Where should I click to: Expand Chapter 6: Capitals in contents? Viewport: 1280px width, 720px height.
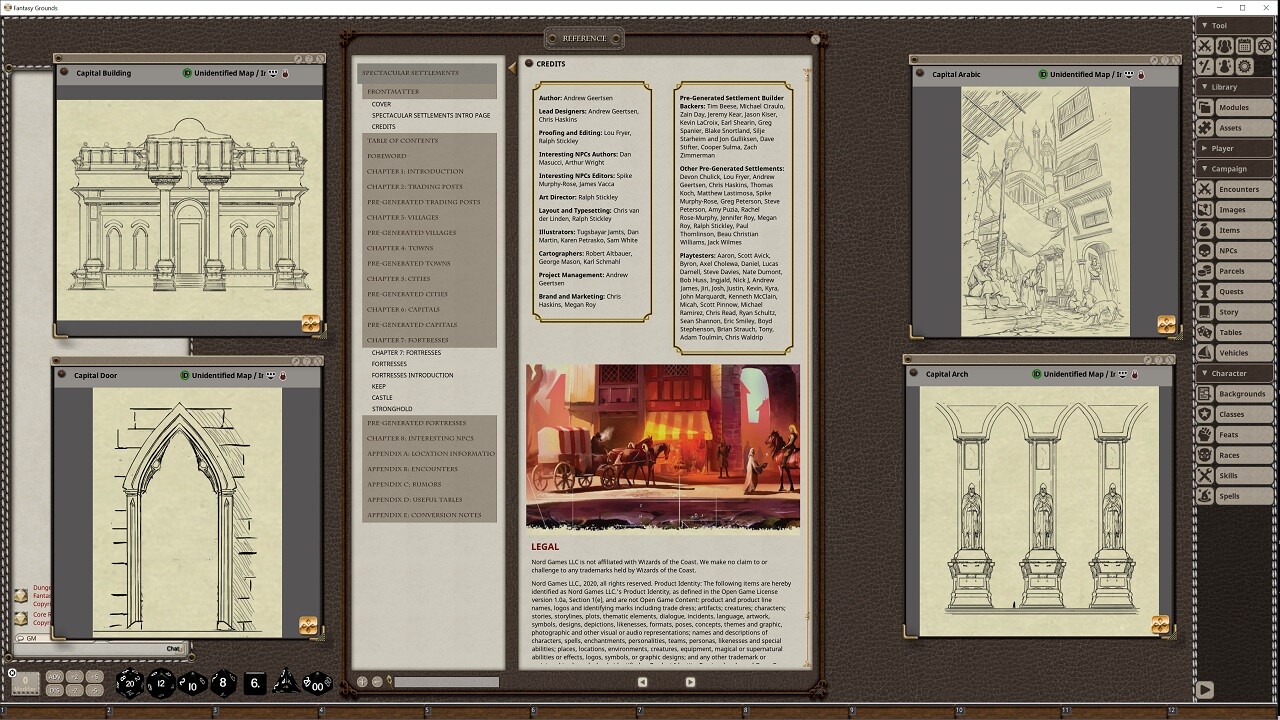pyautogui.click(x=403, y=310)
